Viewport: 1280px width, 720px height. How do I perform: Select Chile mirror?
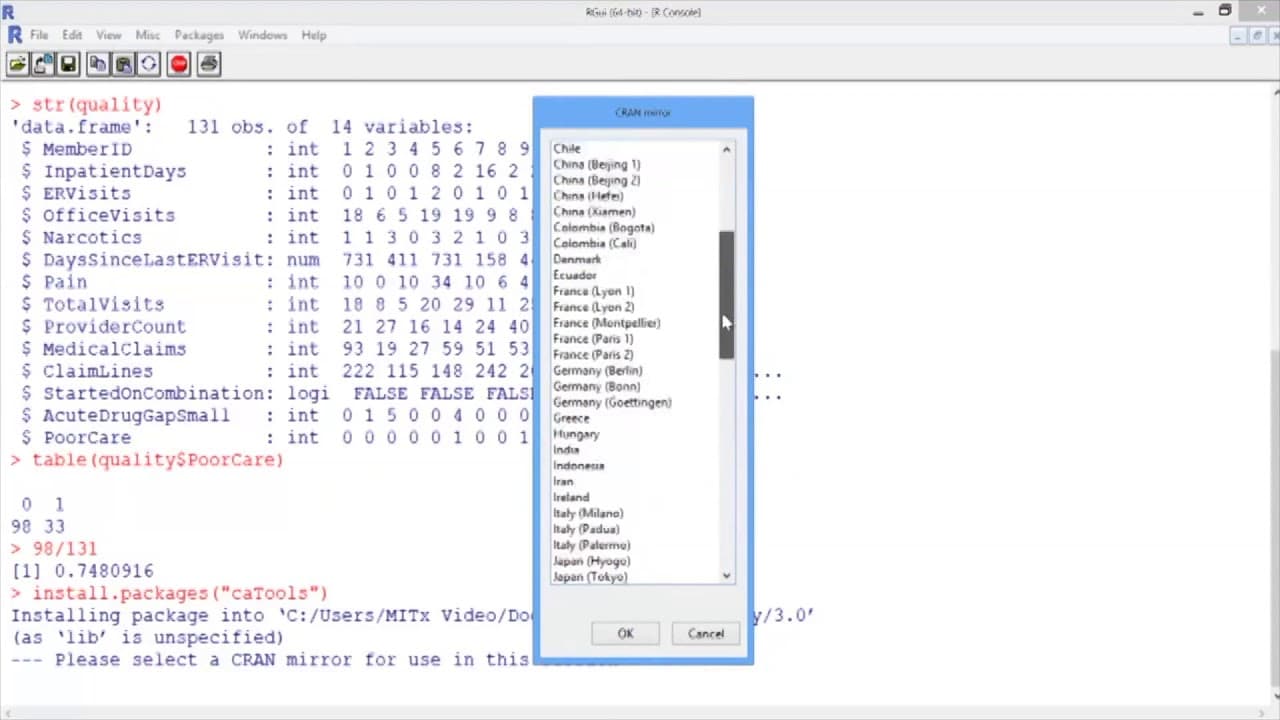coord(567,148)
